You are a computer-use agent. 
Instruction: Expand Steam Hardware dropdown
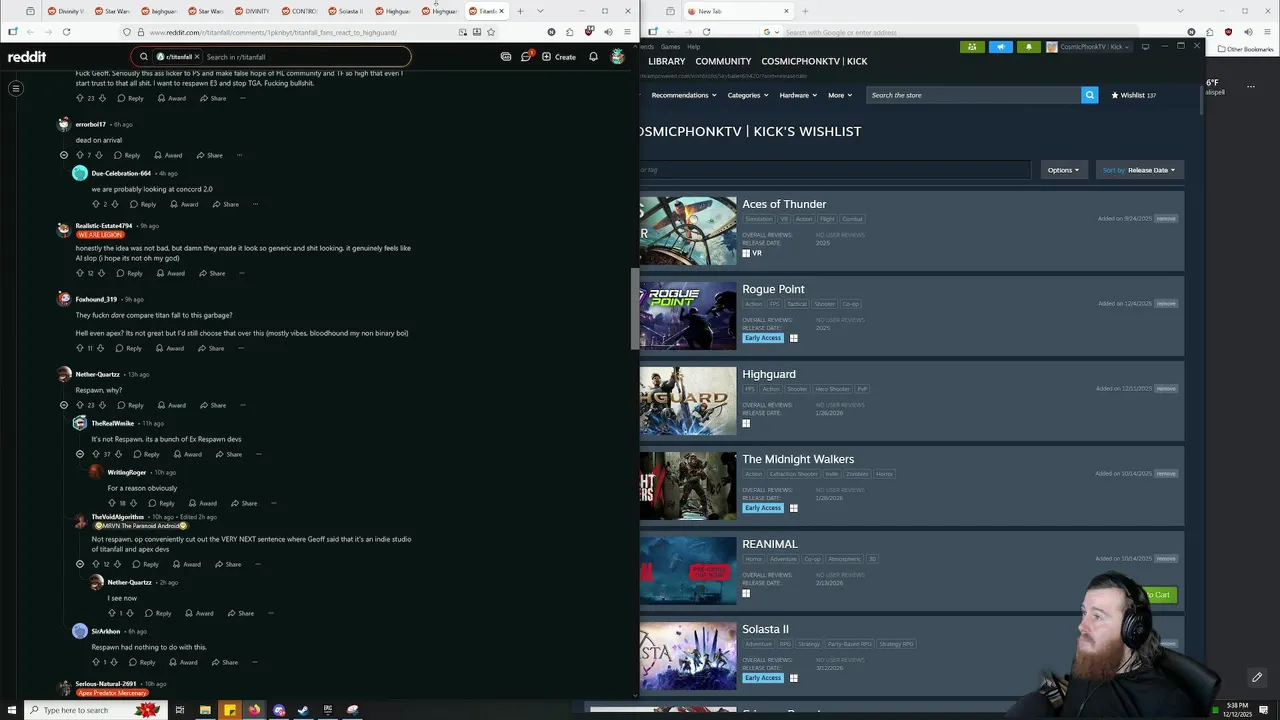(x=798, y=95)
